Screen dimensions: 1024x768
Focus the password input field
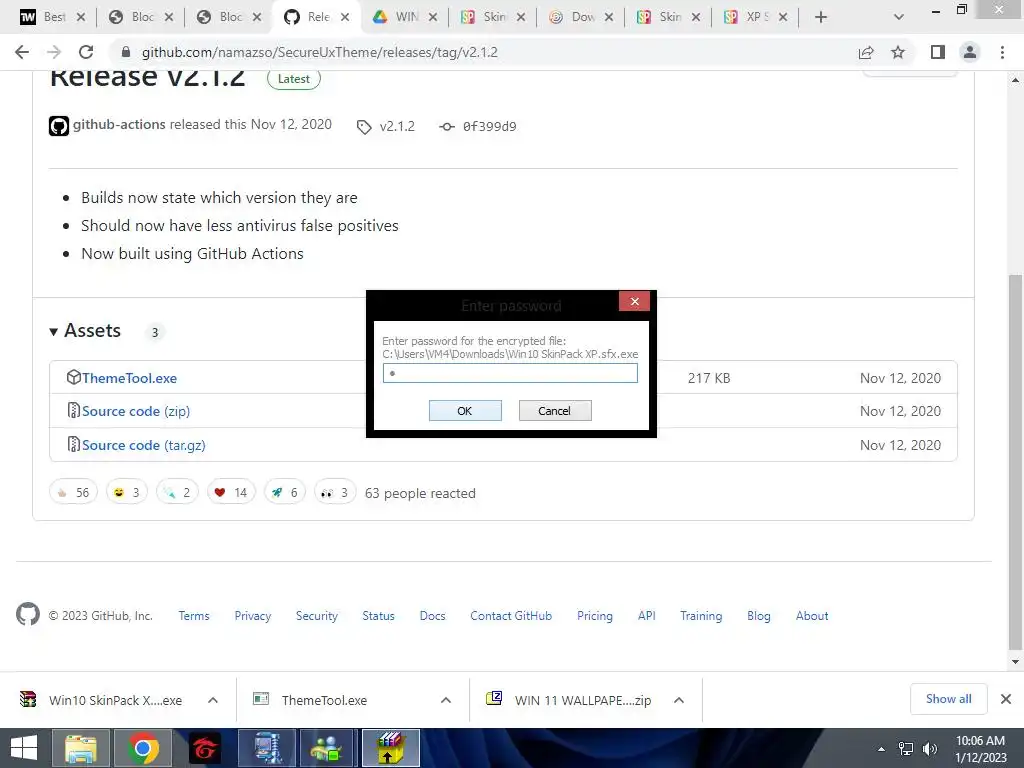(x=510, y=373)
